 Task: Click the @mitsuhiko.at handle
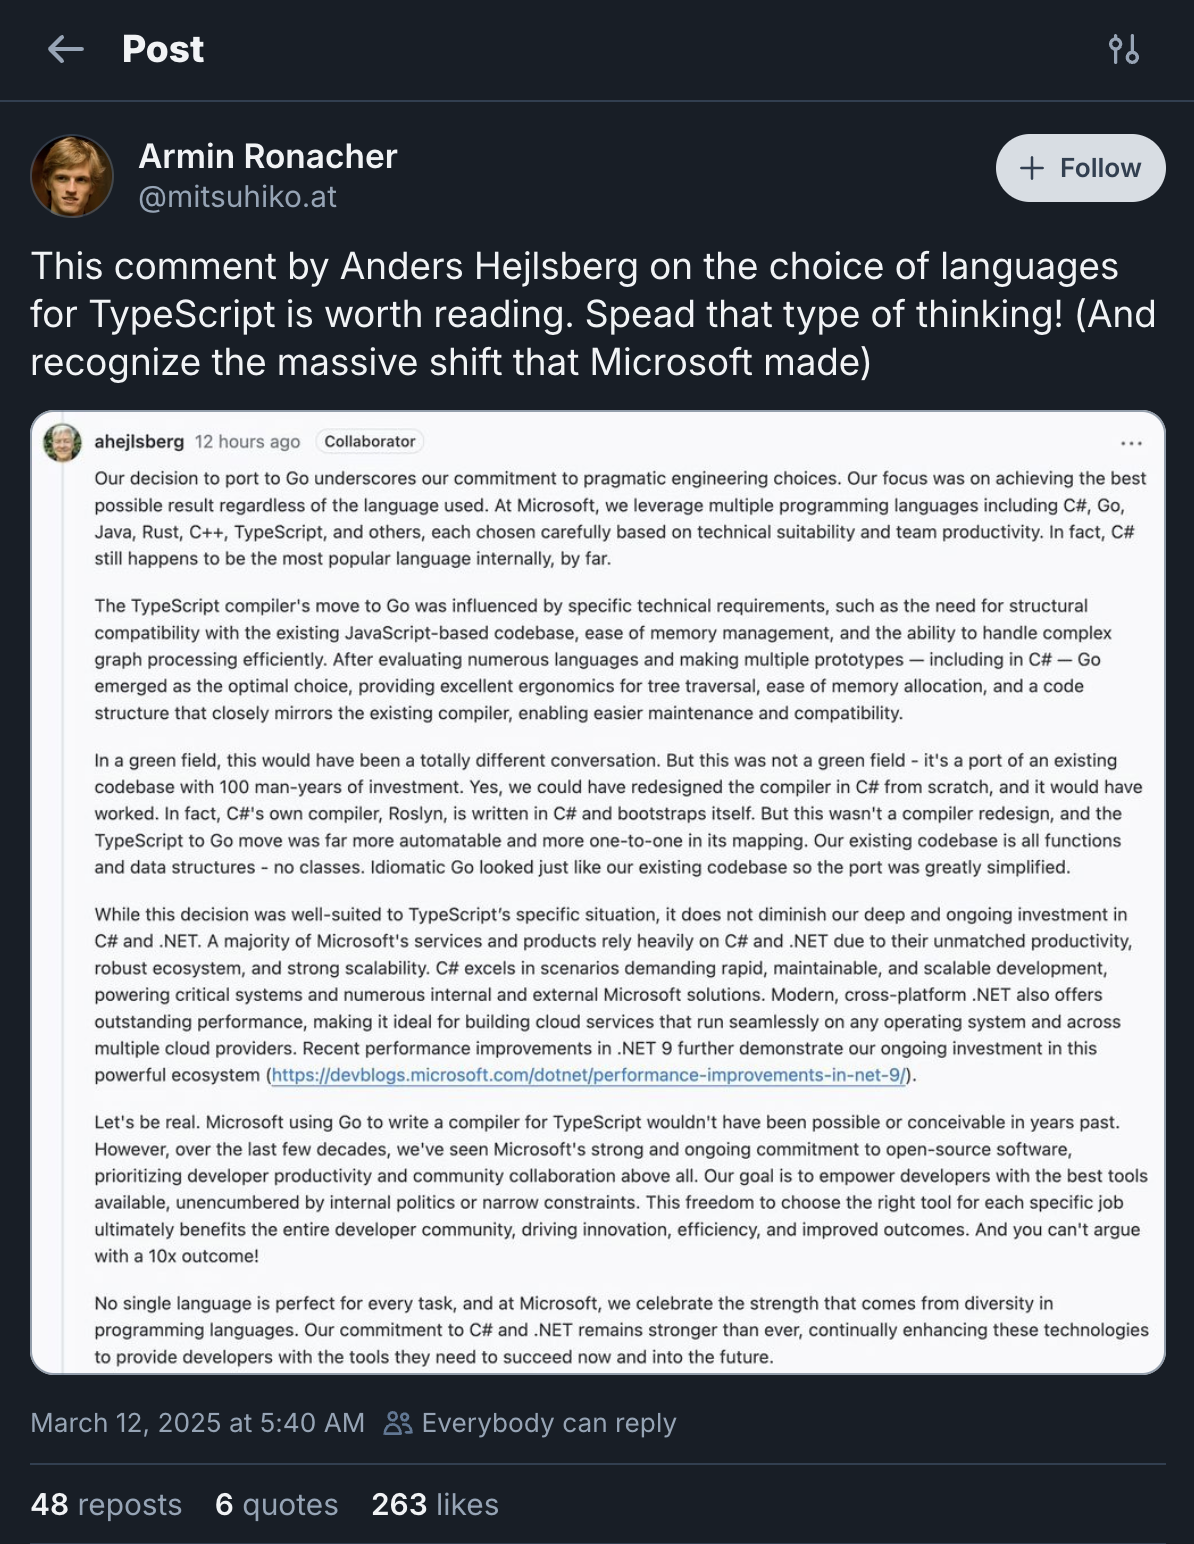[x=237, y=197]
